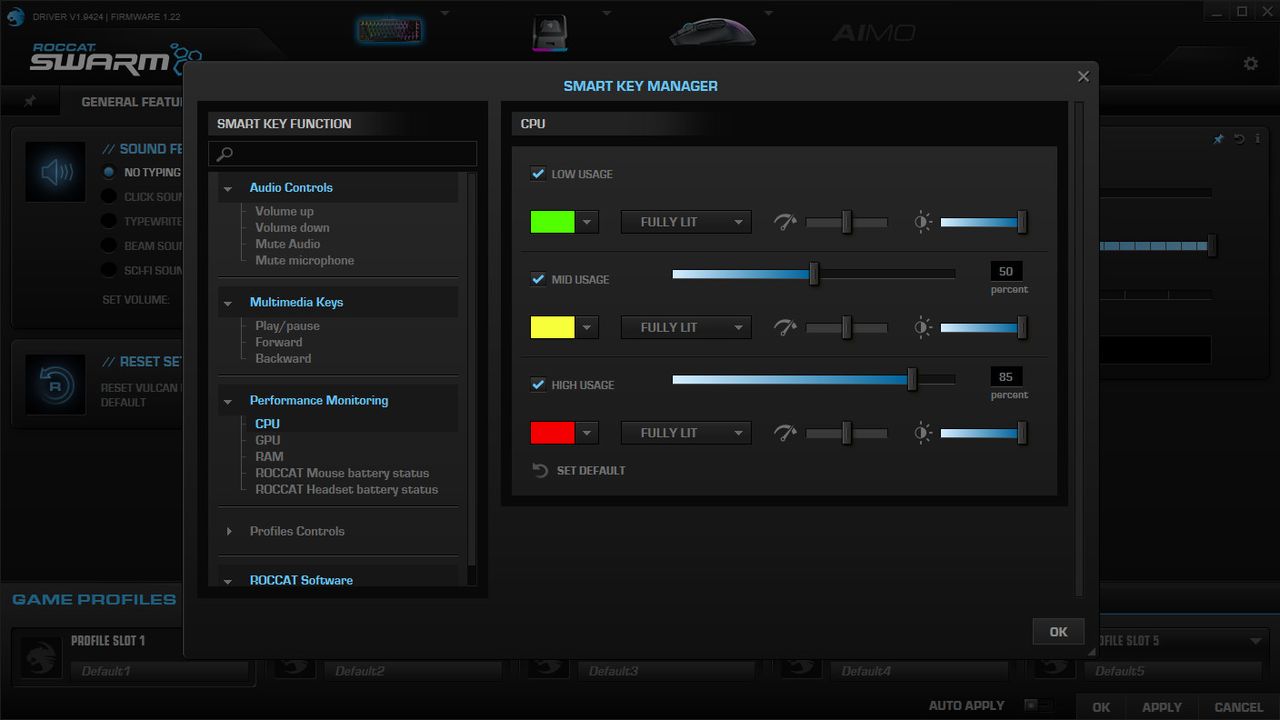Screen dimensions: 1280x720
Task: Close the Smart Key Manager dialog
Action: pos(1083,76)
